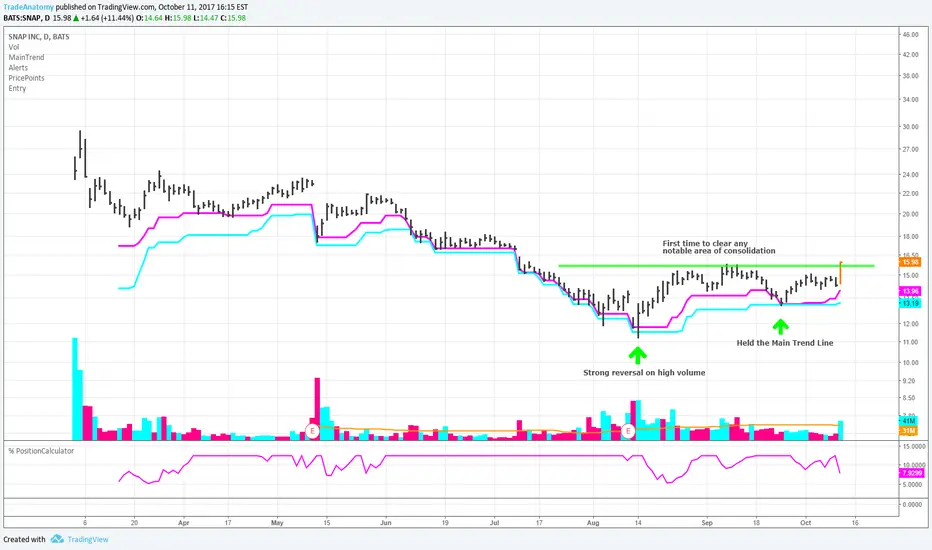
Task: Click the 20.00 price axis label
Action: [911, 214]
